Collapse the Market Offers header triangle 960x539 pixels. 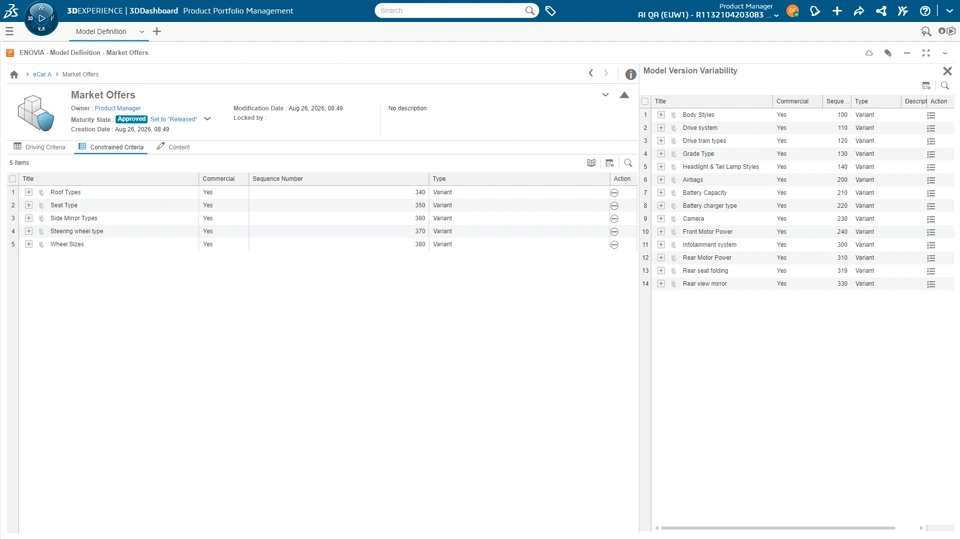(624, 95)
